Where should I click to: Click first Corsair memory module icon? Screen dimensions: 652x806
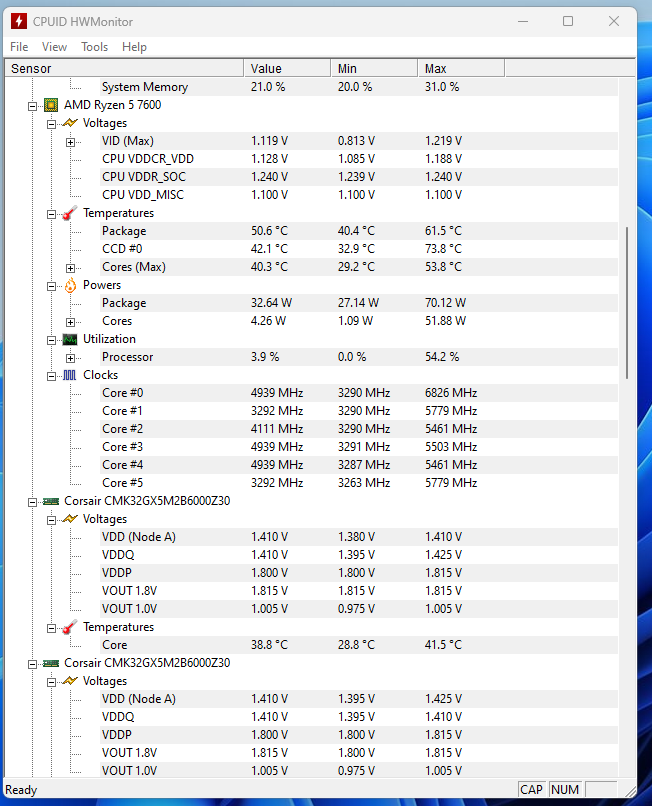[50, 501]
